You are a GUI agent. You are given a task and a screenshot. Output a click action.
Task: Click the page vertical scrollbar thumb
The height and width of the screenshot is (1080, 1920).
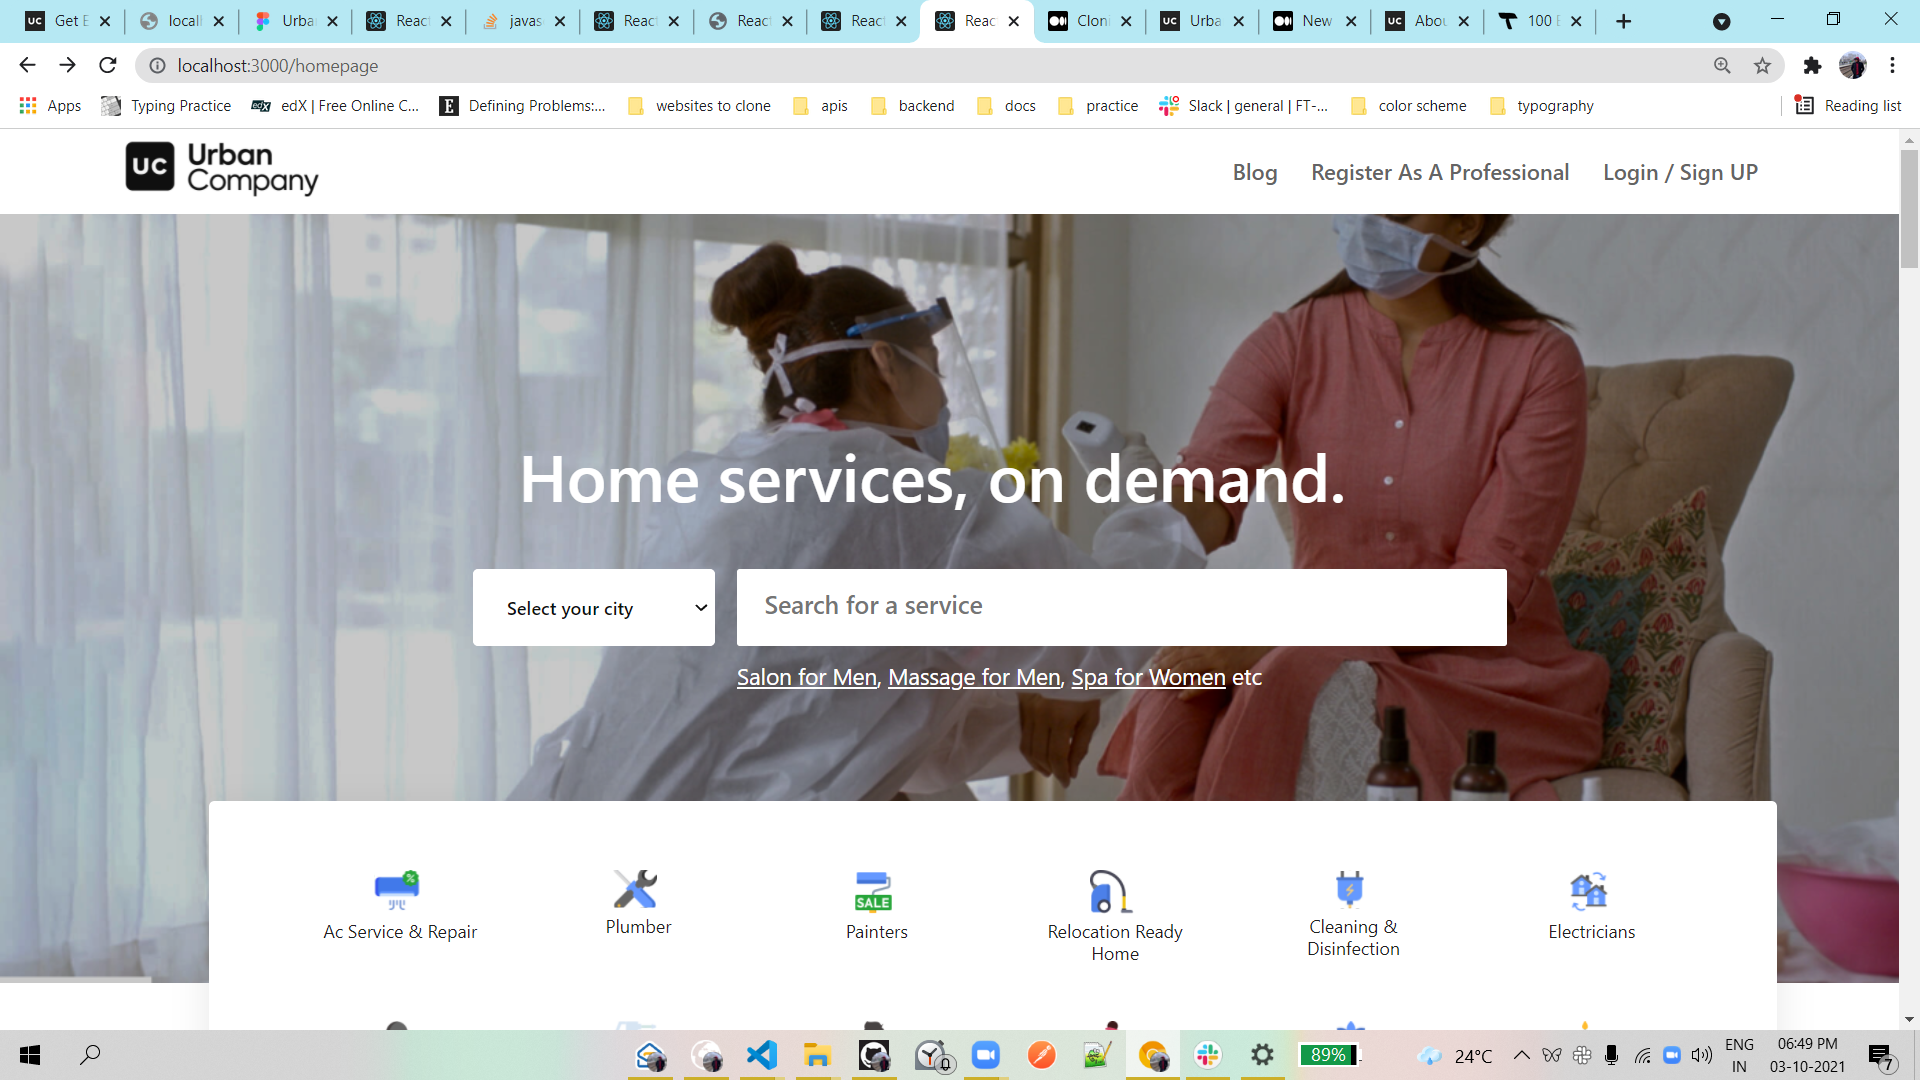point(1909,210)
